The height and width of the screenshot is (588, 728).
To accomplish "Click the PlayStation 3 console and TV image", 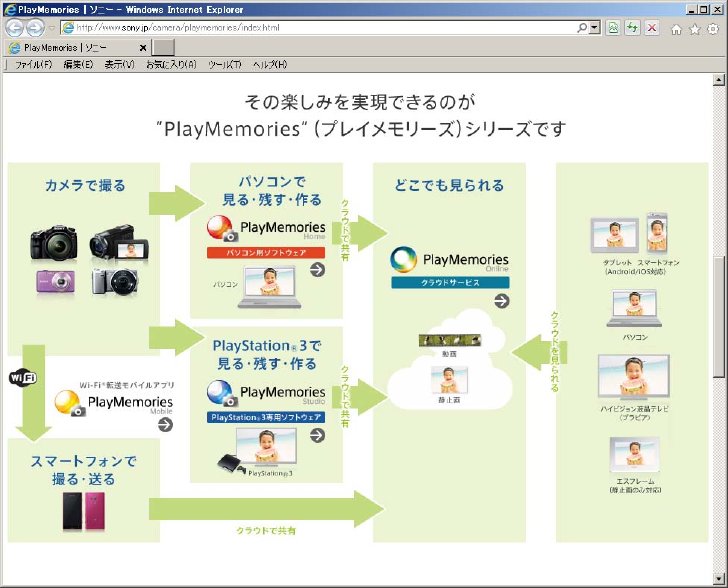I will [257, 451].
